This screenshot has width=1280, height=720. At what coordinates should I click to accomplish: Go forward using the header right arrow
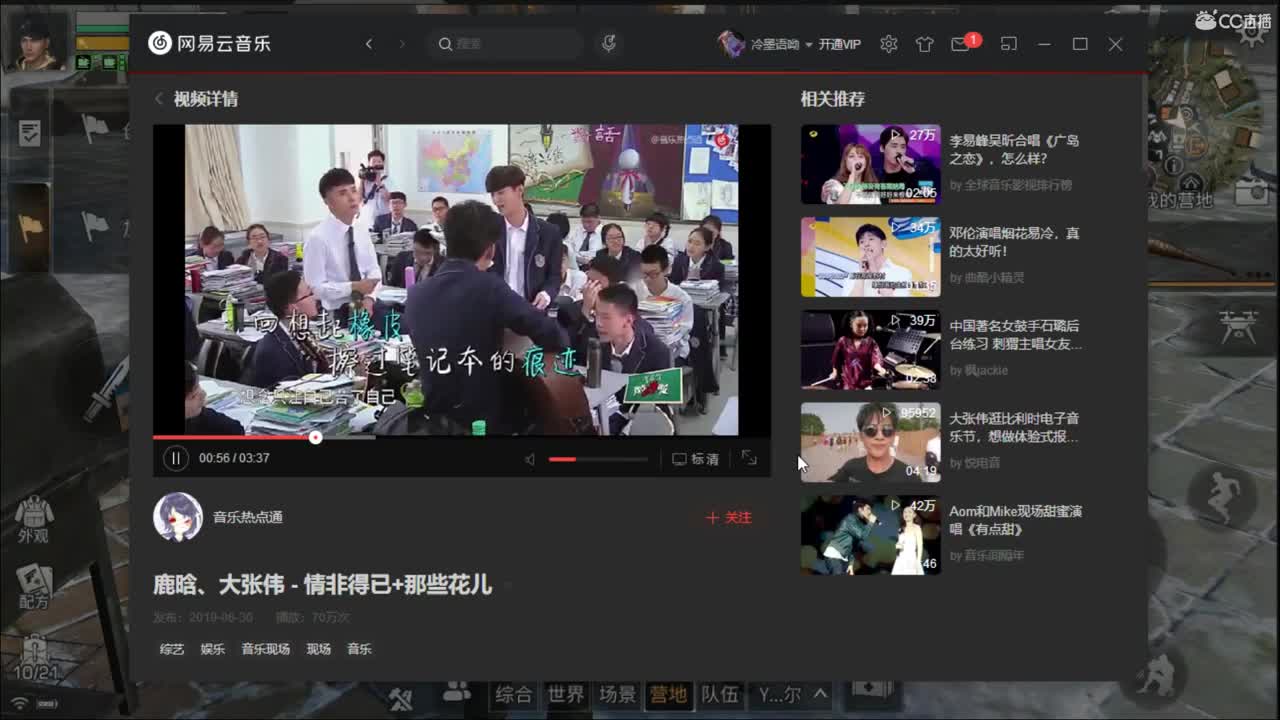[x=402, y=44]
